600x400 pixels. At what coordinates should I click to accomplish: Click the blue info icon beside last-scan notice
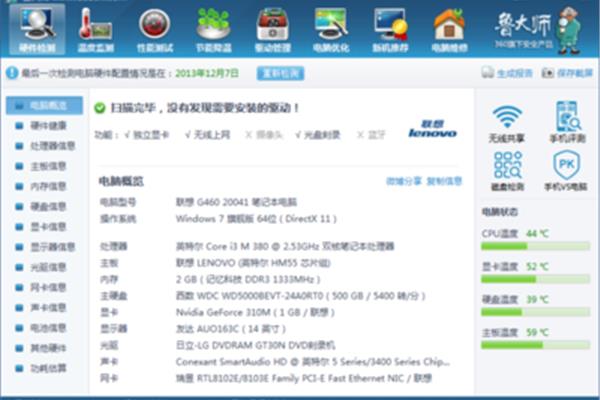12,73
